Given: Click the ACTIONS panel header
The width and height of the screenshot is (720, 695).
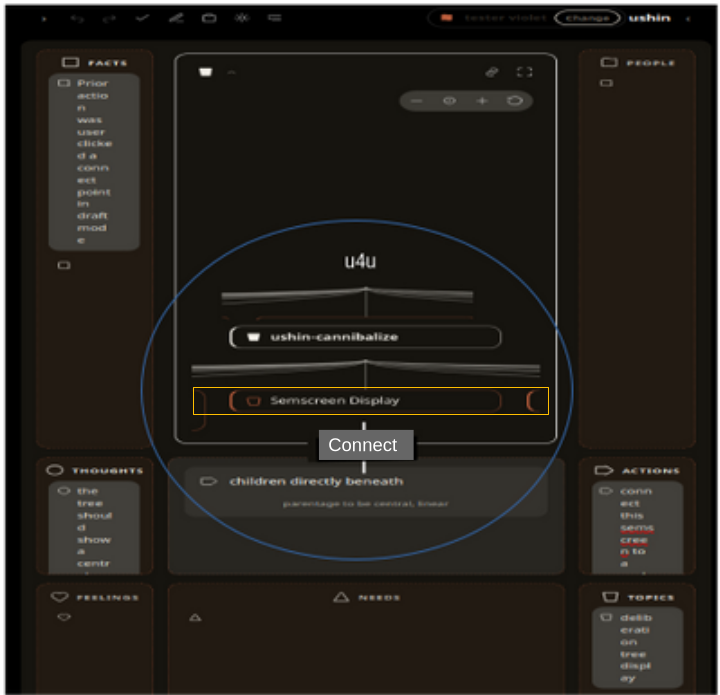Looking at the screenshot, I should 637,471.
